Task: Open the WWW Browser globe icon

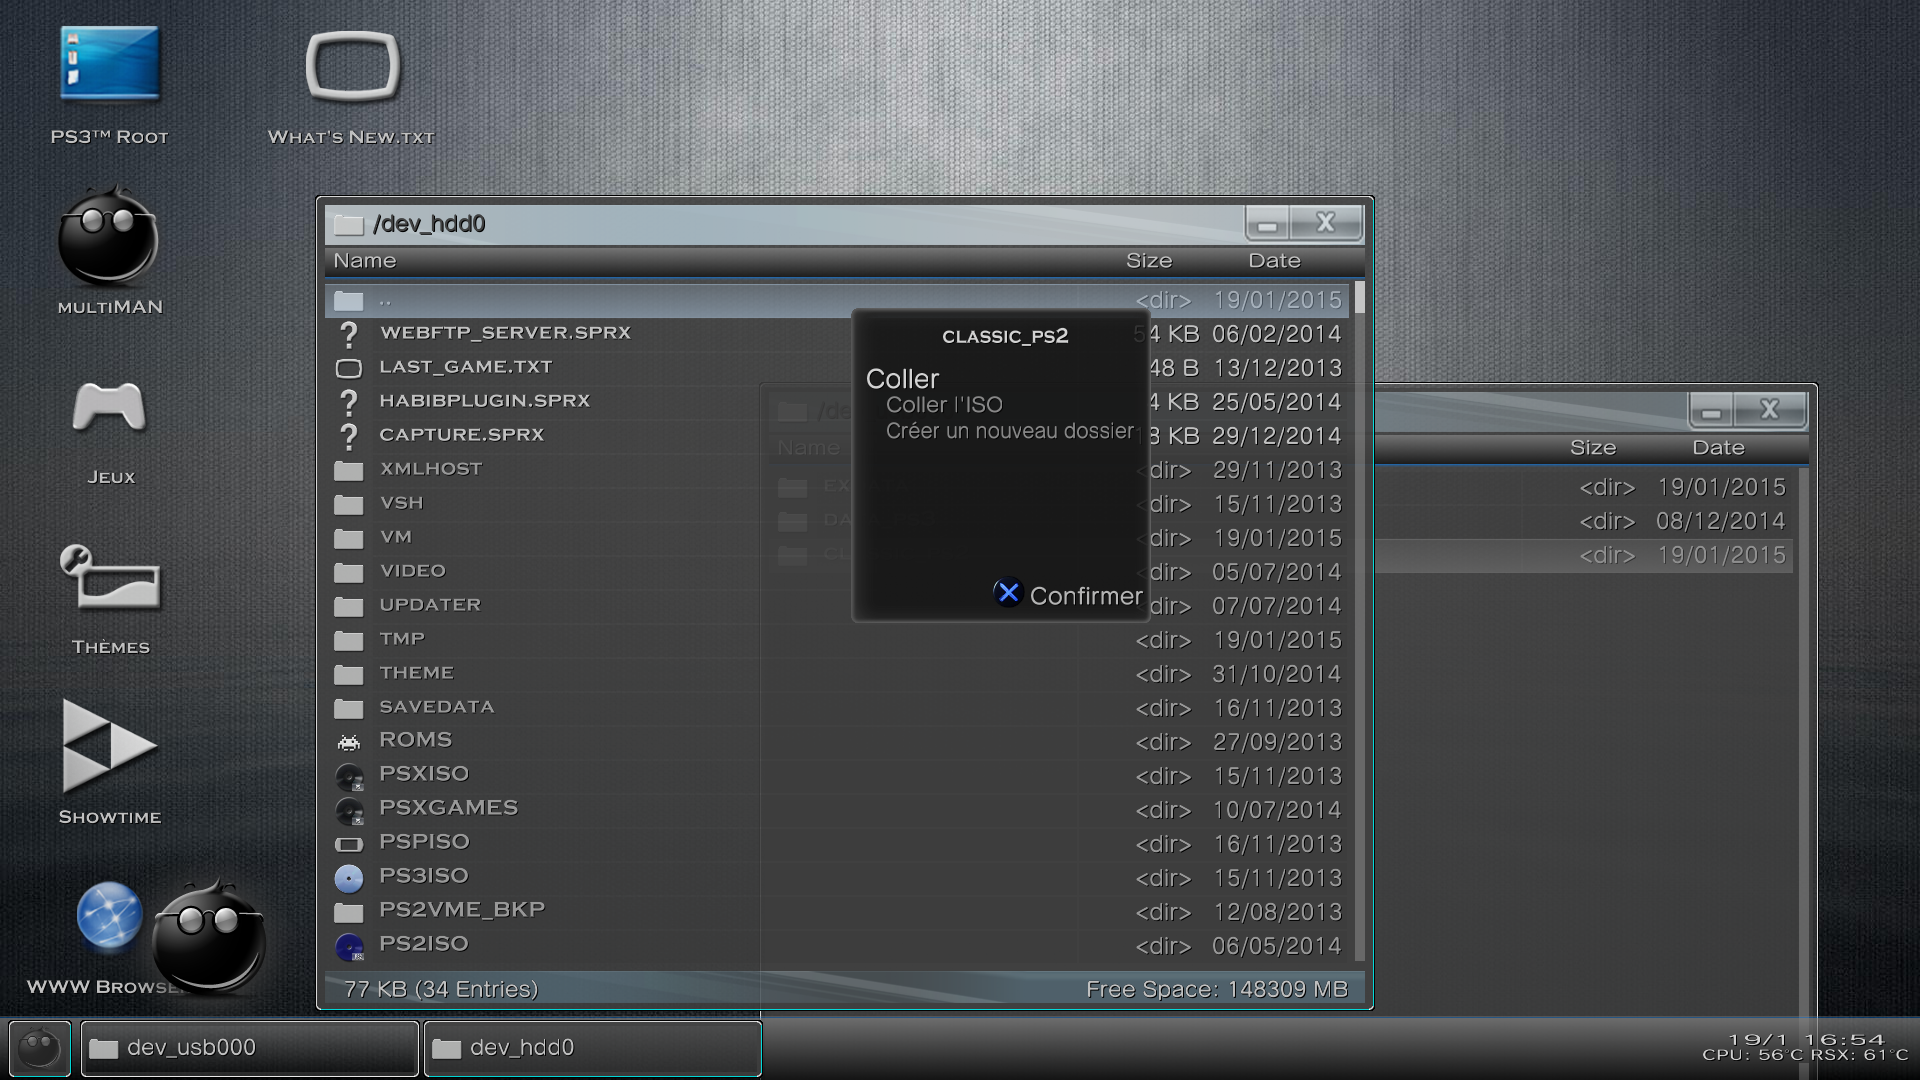Action: pos(109,915)
